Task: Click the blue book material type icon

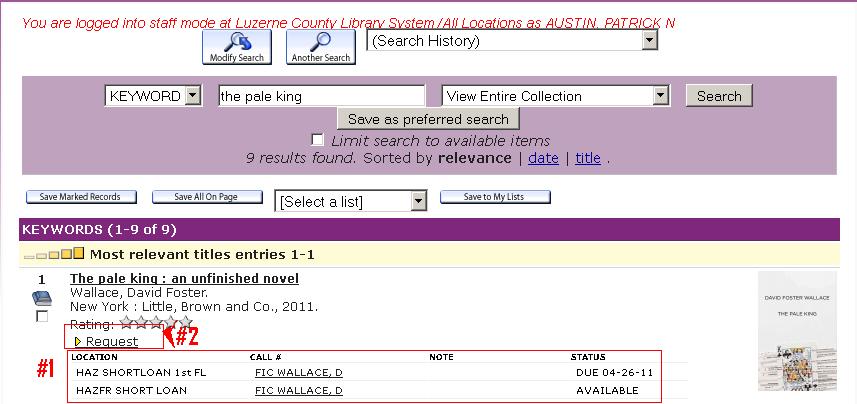Action: (x=41, y=298)
